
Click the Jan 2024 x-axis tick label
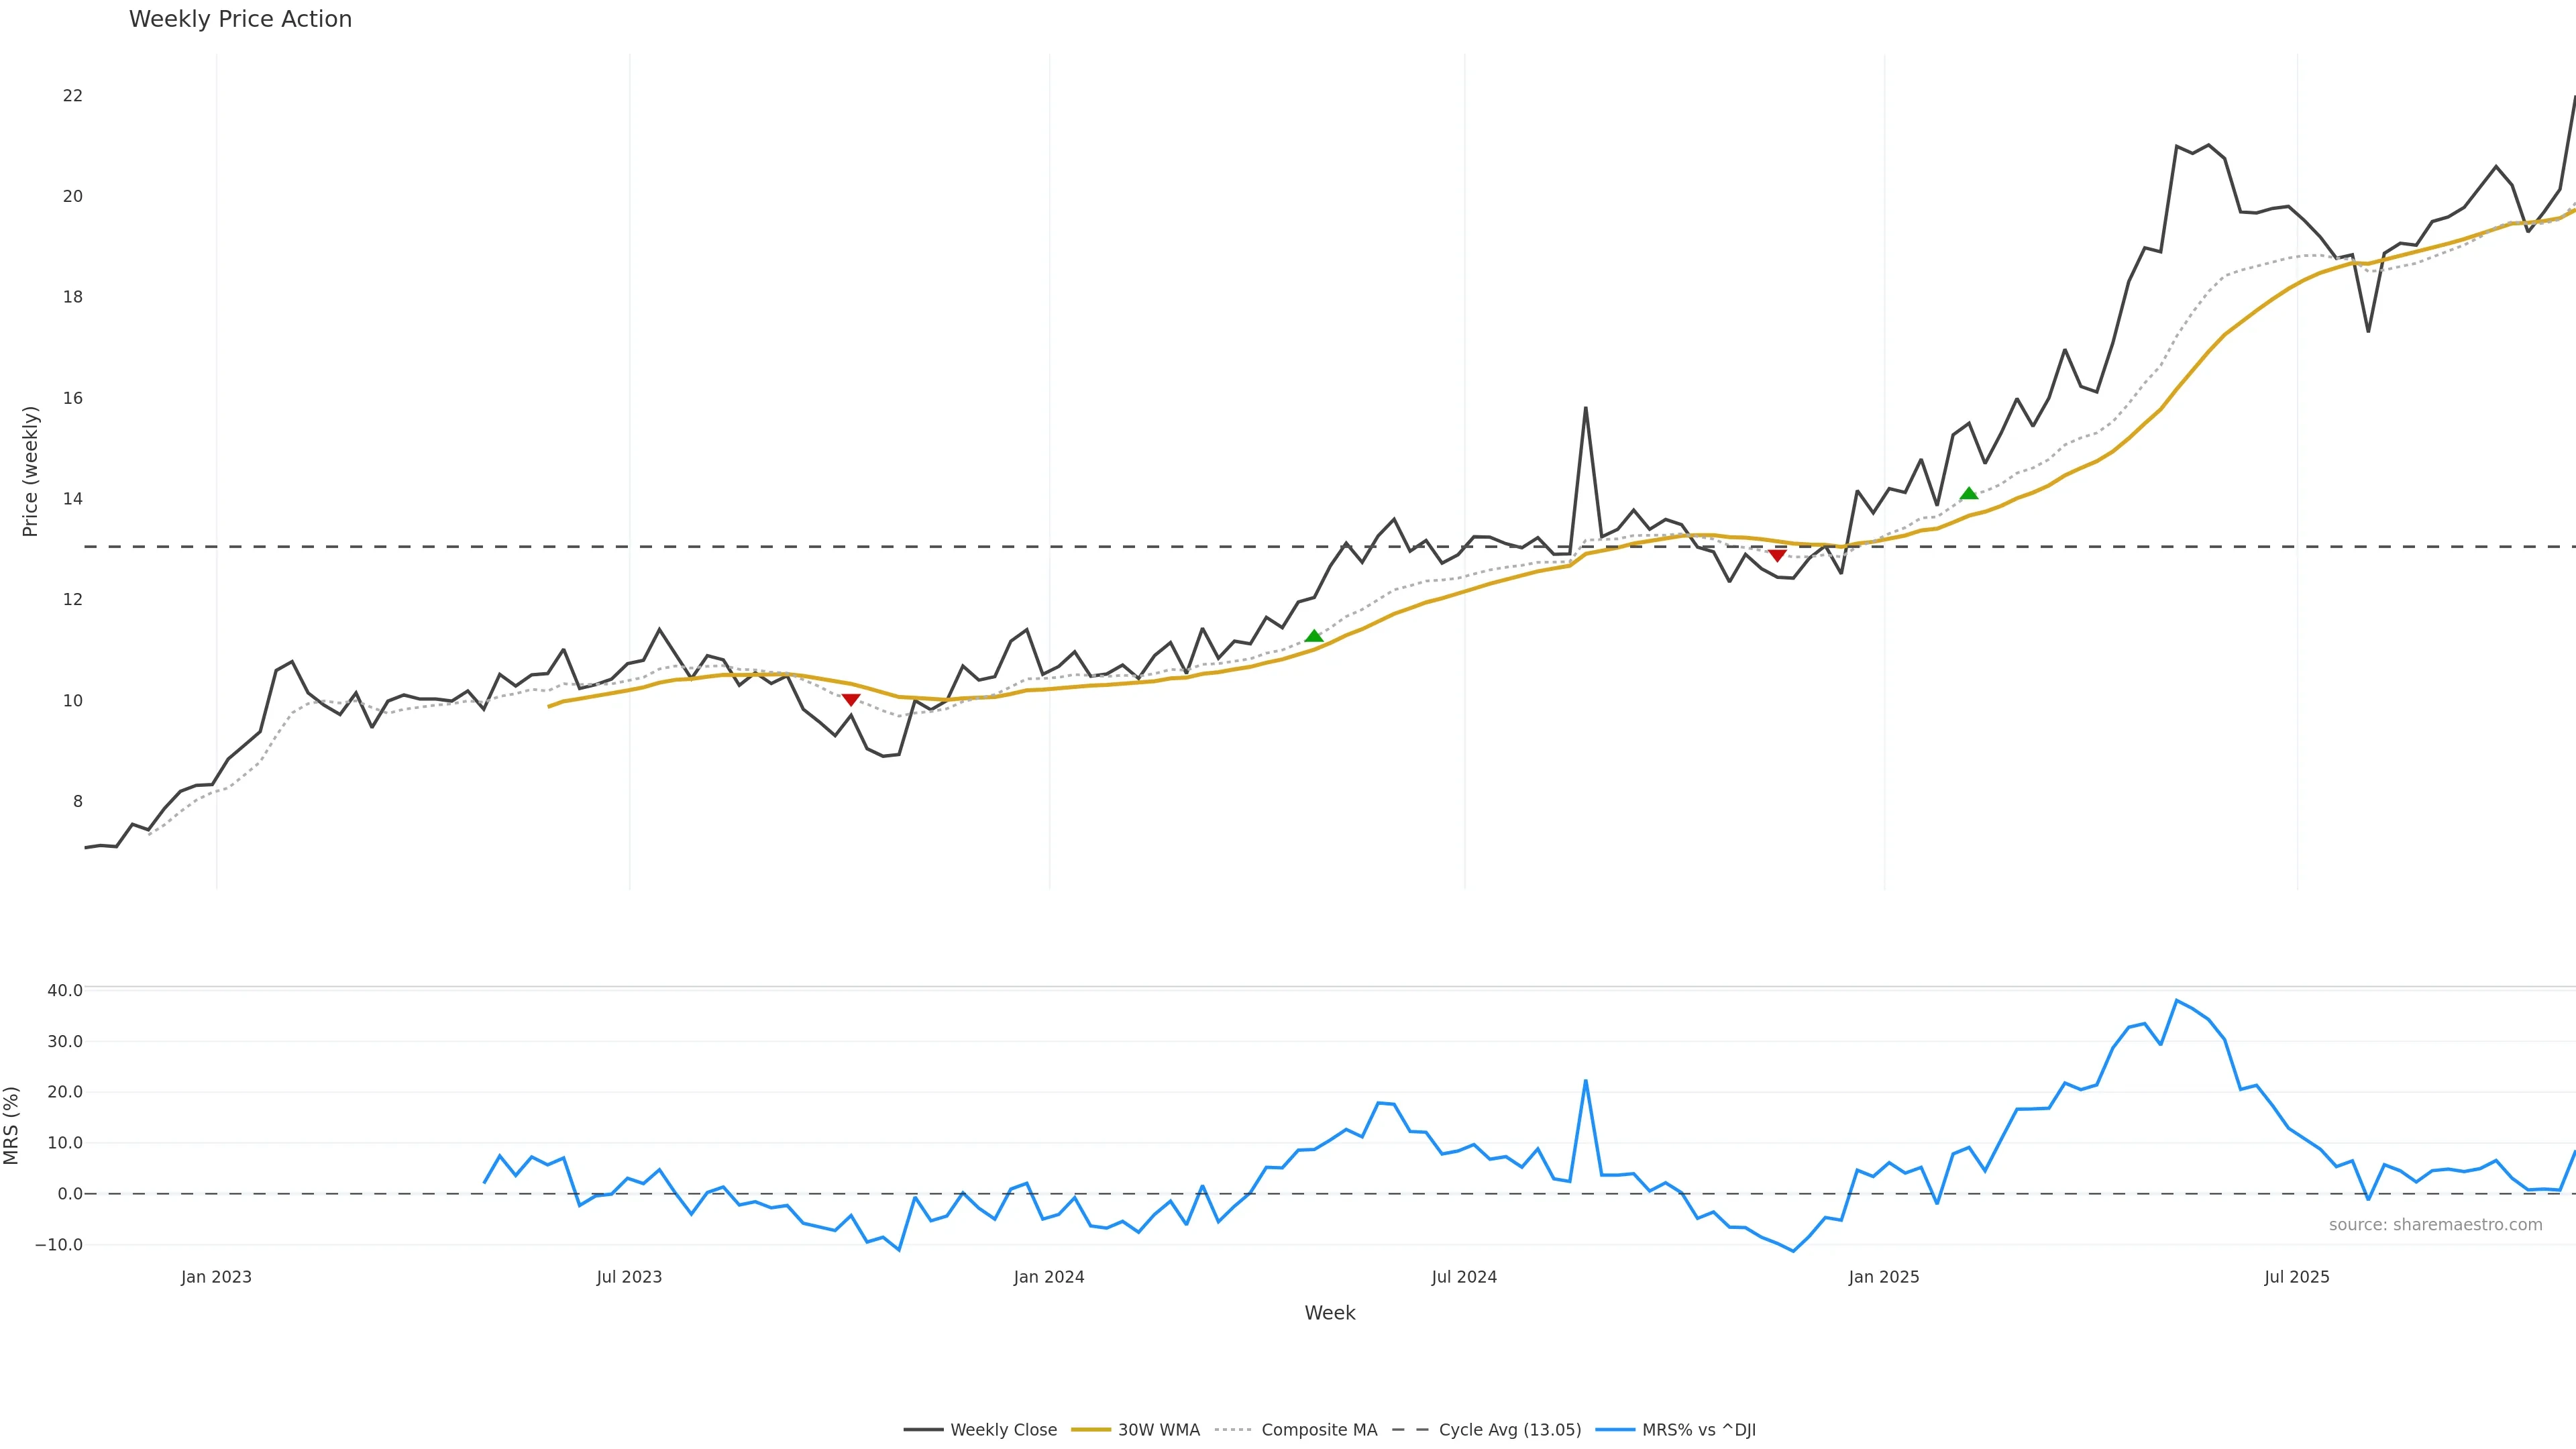point(1049,1277)
